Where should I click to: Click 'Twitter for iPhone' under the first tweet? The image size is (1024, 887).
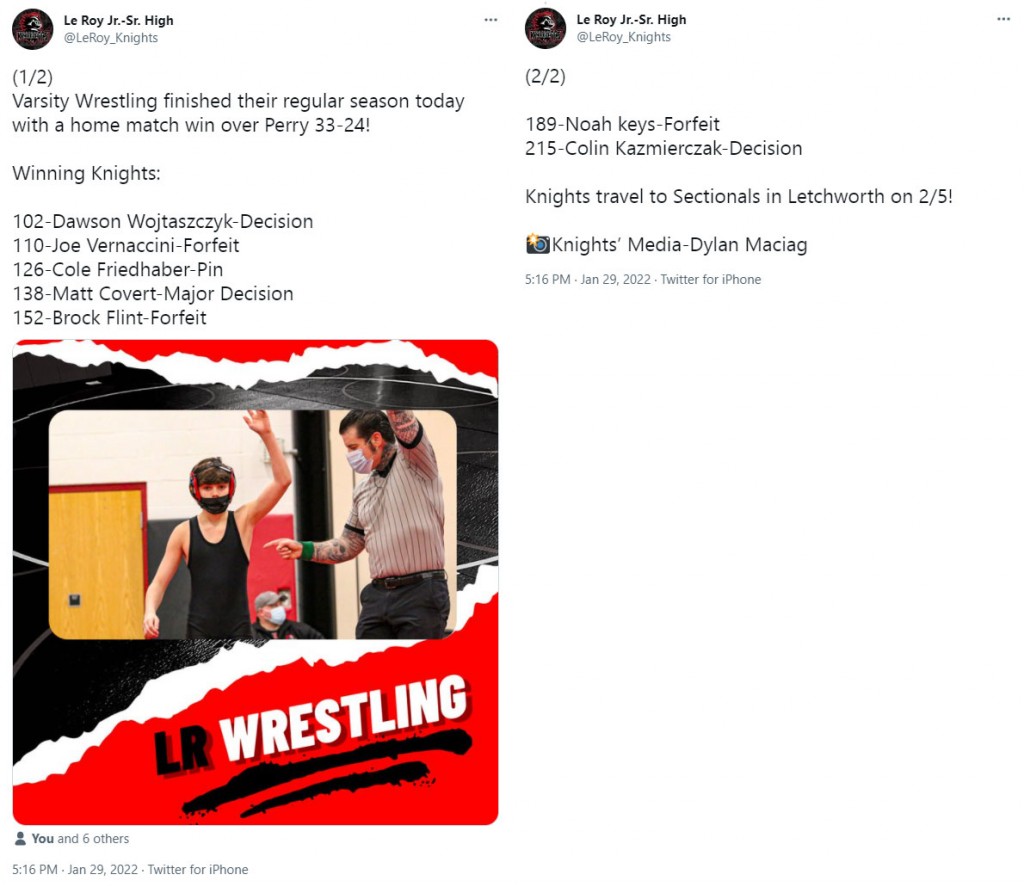198,869
